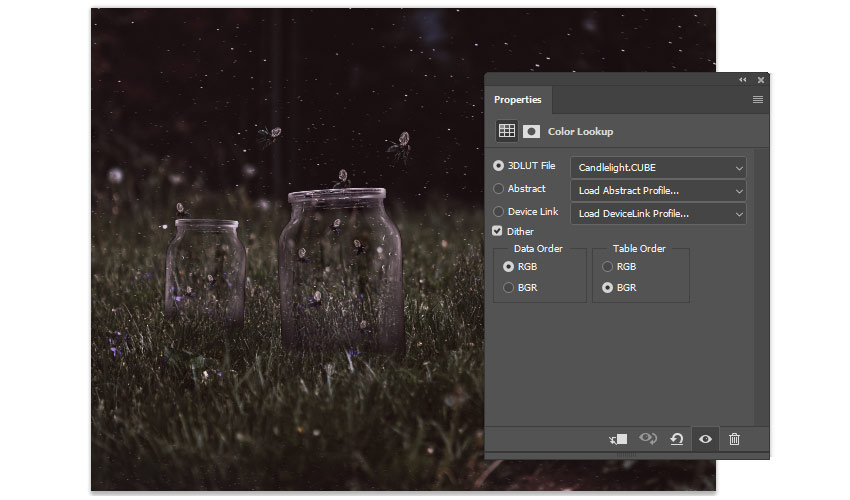This screenshot has width=850, height=500.
Task: Select the 3DLUT File radio button
Action: tap(498, 166)
